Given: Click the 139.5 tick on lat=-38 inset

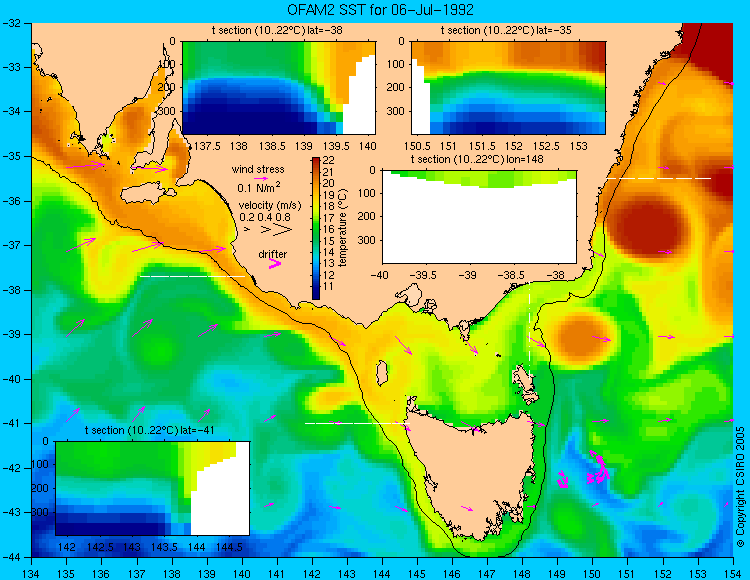Looking at the screenshot, I should (x=337, y=146).
